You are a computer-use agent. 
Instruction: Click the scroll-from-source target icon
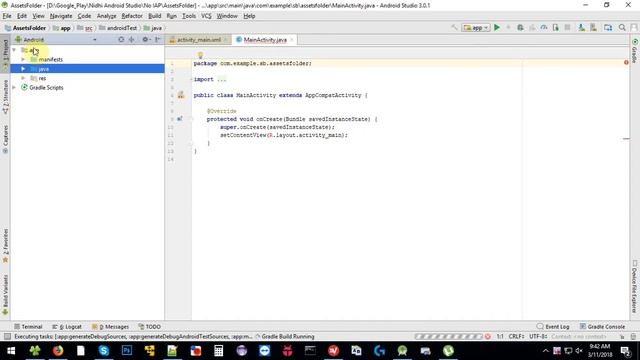[x=121, y=40]
